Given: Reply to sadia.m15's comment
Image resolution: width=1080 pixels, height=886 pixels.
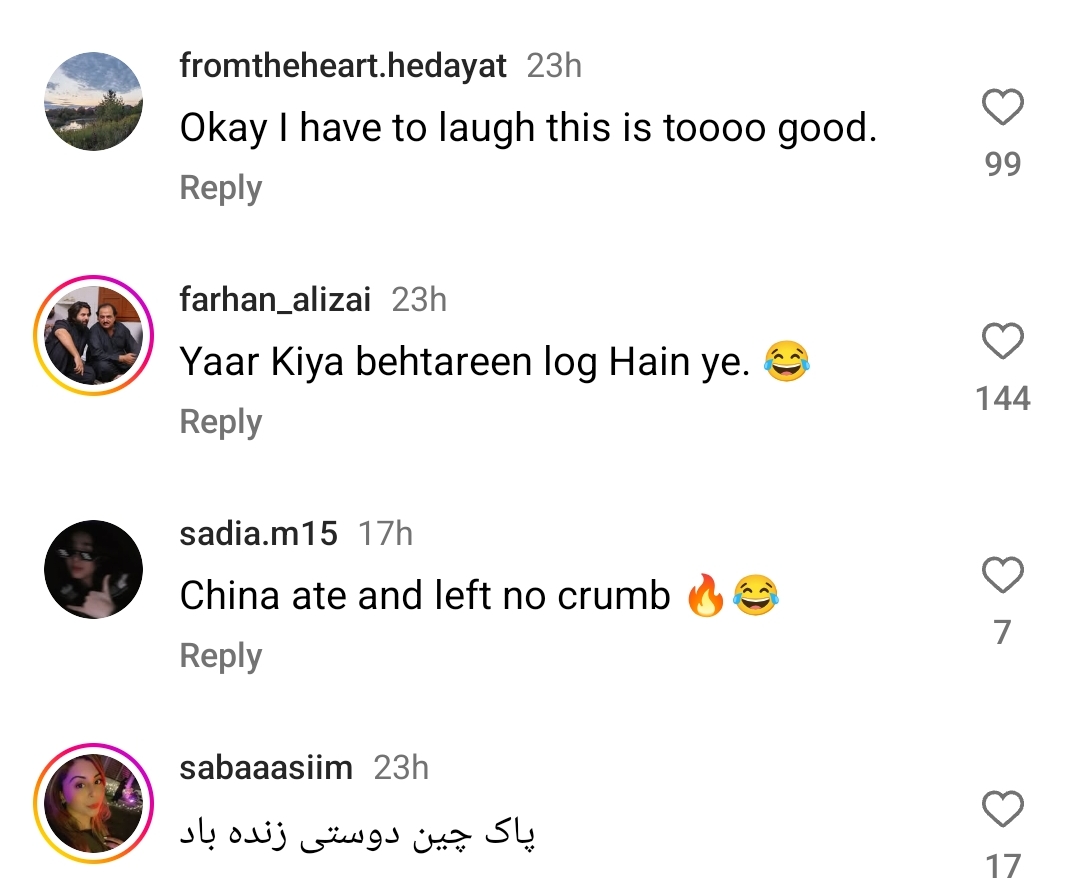Looking at the screenshot, I should coord(220,656).
